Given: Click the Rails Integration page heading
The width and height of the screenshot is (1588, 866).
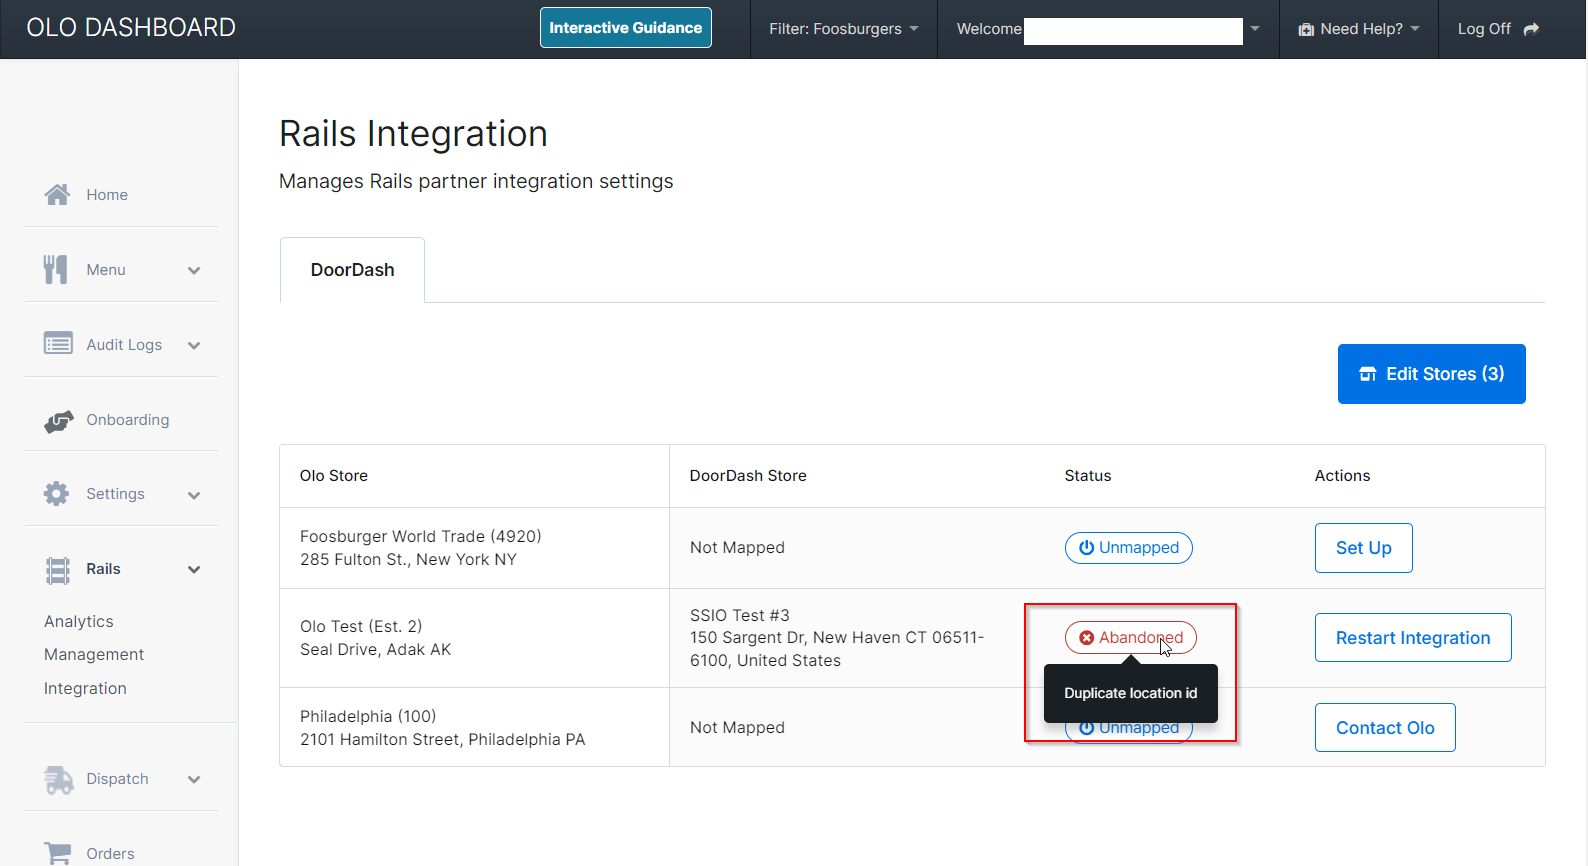Looking at the screenshot, I should (x=413, y=134).
